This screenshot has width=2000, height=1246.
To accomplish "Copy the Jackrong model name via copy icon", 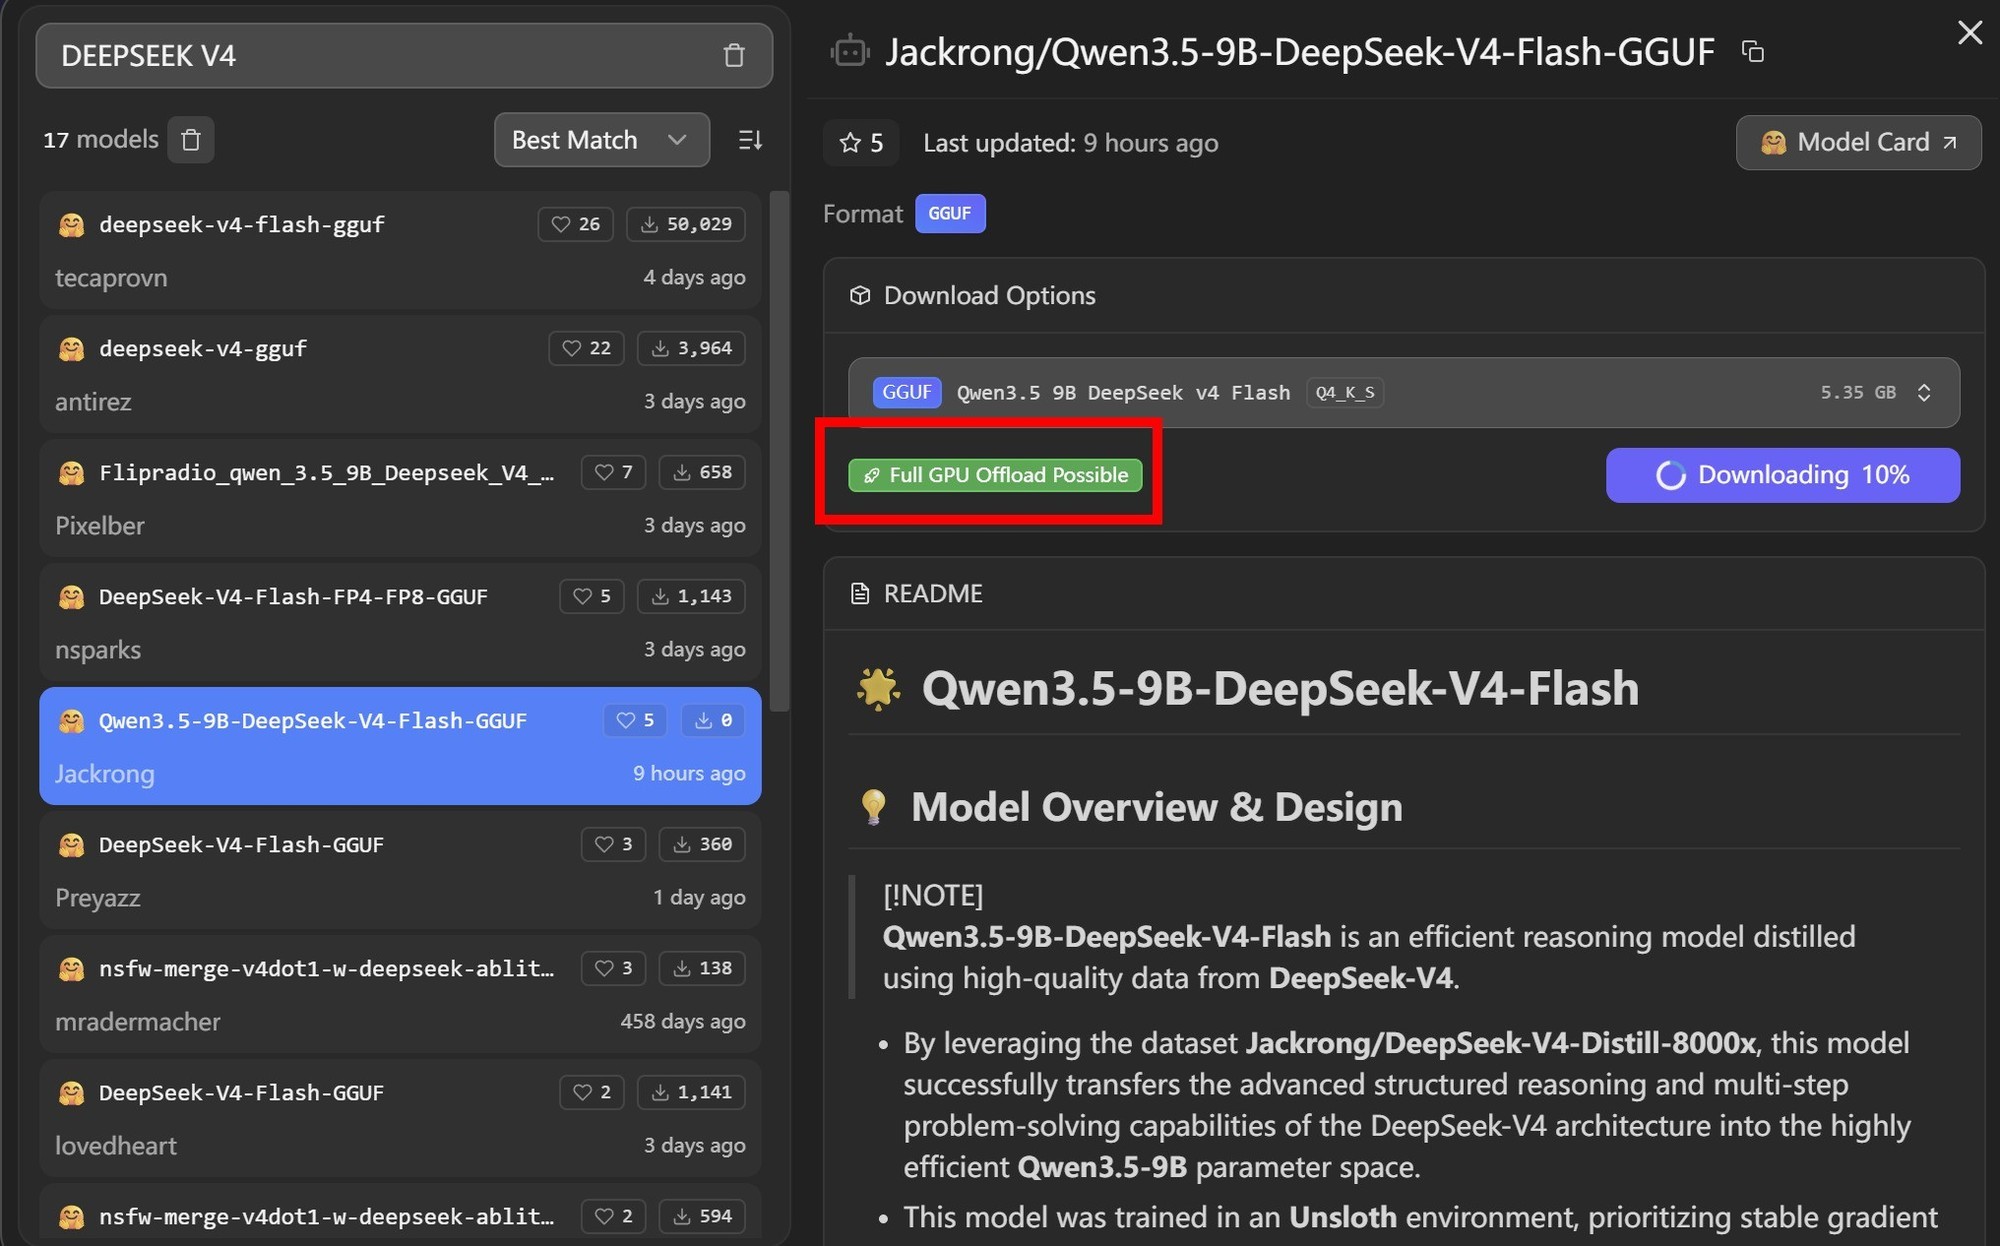I will tap(1753, 52).
